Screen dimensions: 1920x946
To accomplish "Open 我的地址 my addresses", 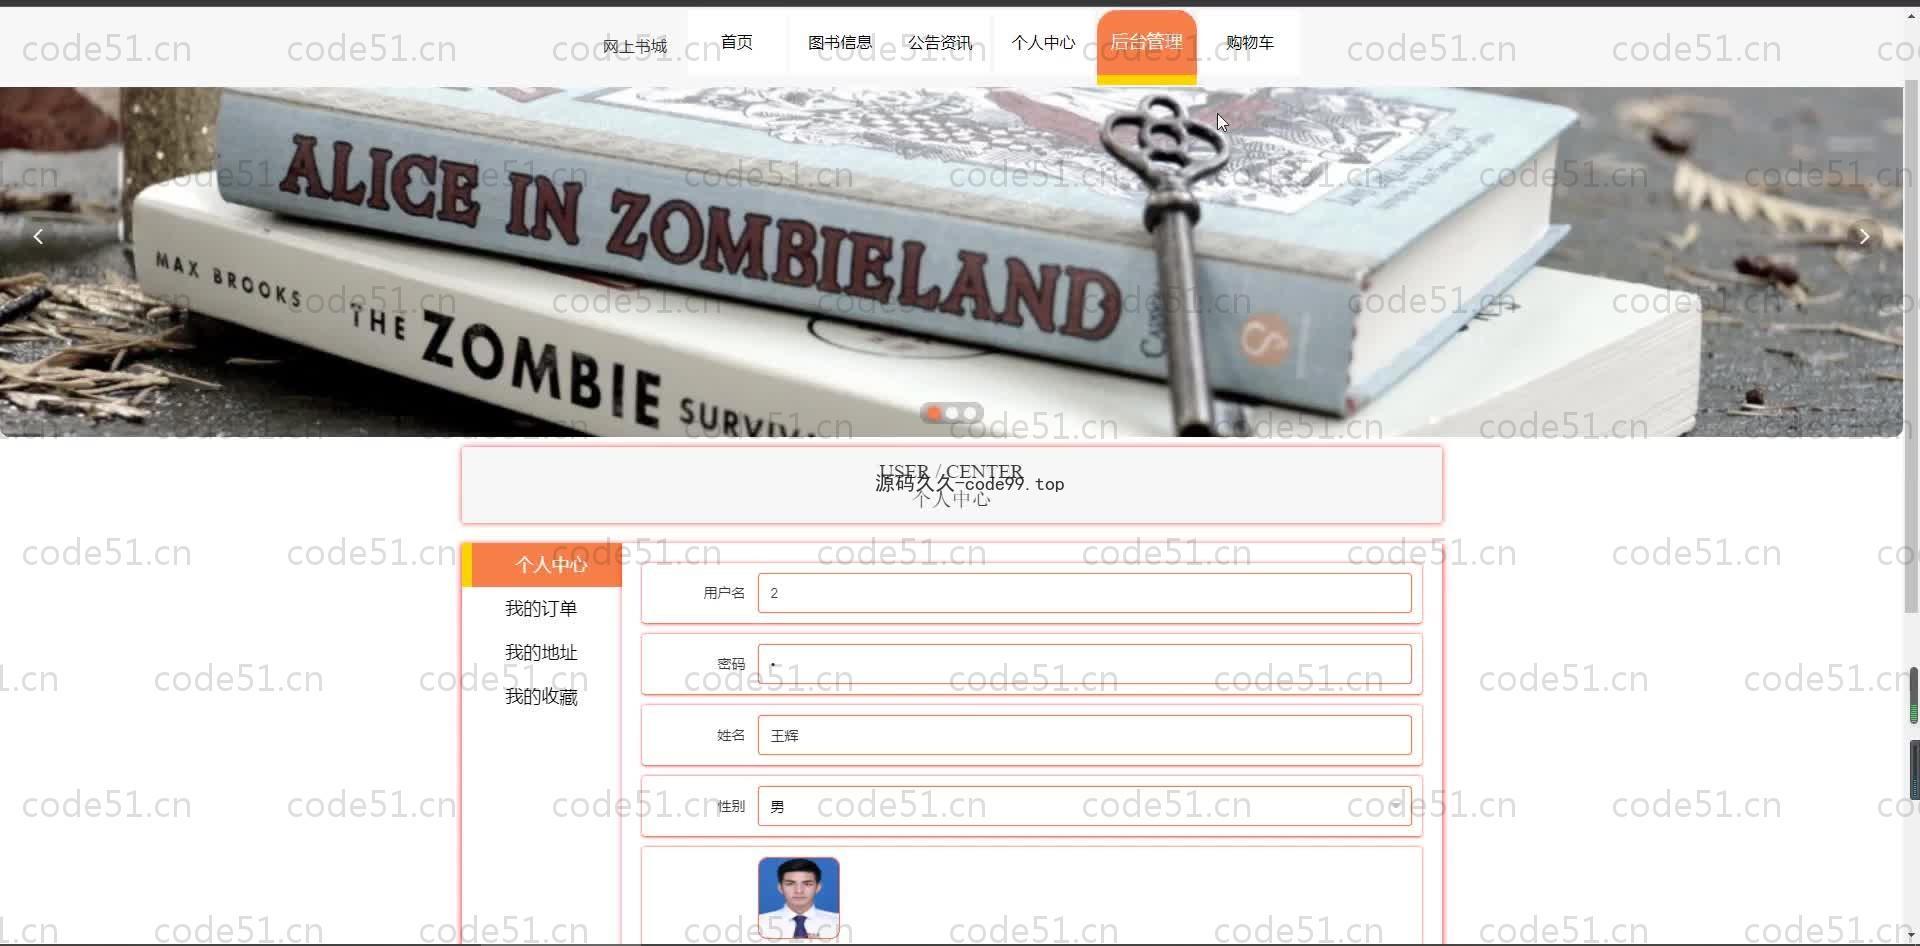I will 541,653.
